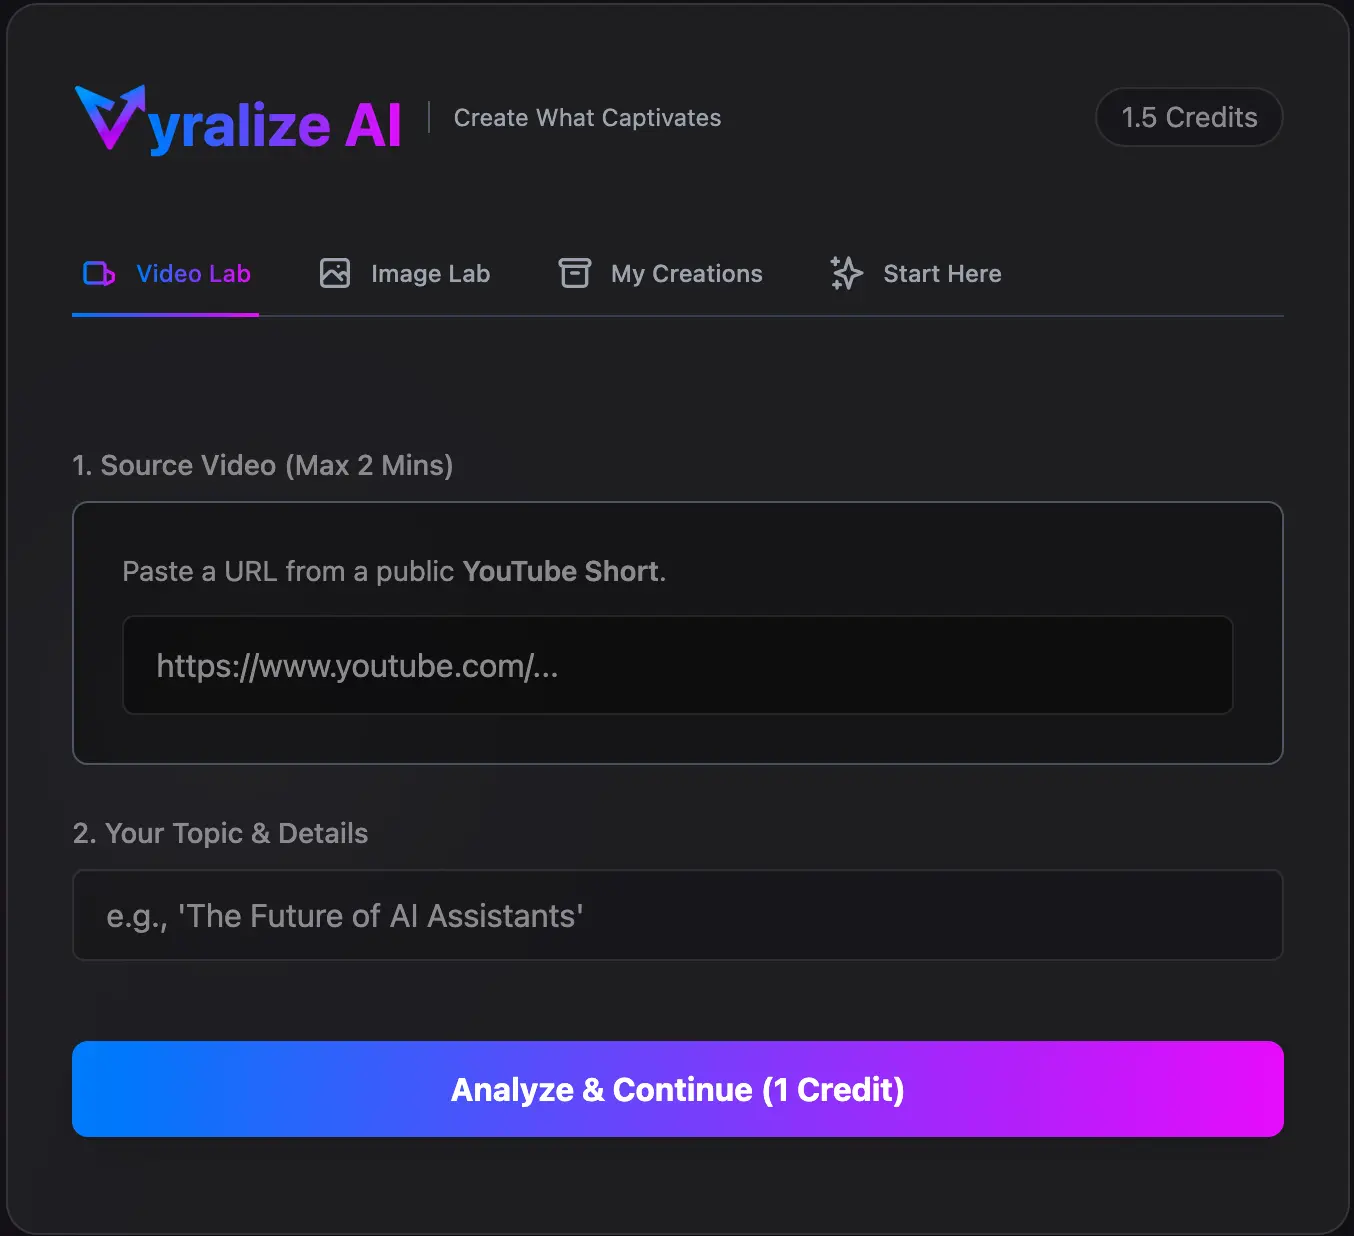1354x1236 pixels.
Task: Click inside the https://www.youtube.com placeholder field
Action: [677, 665]
